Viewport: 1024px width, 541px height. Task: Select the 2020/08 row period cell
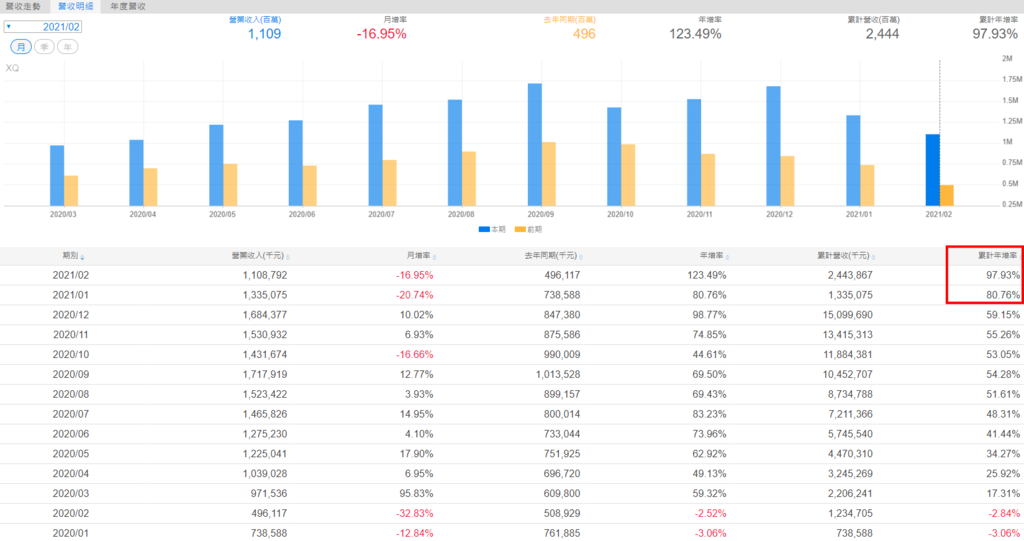point(71,394)
